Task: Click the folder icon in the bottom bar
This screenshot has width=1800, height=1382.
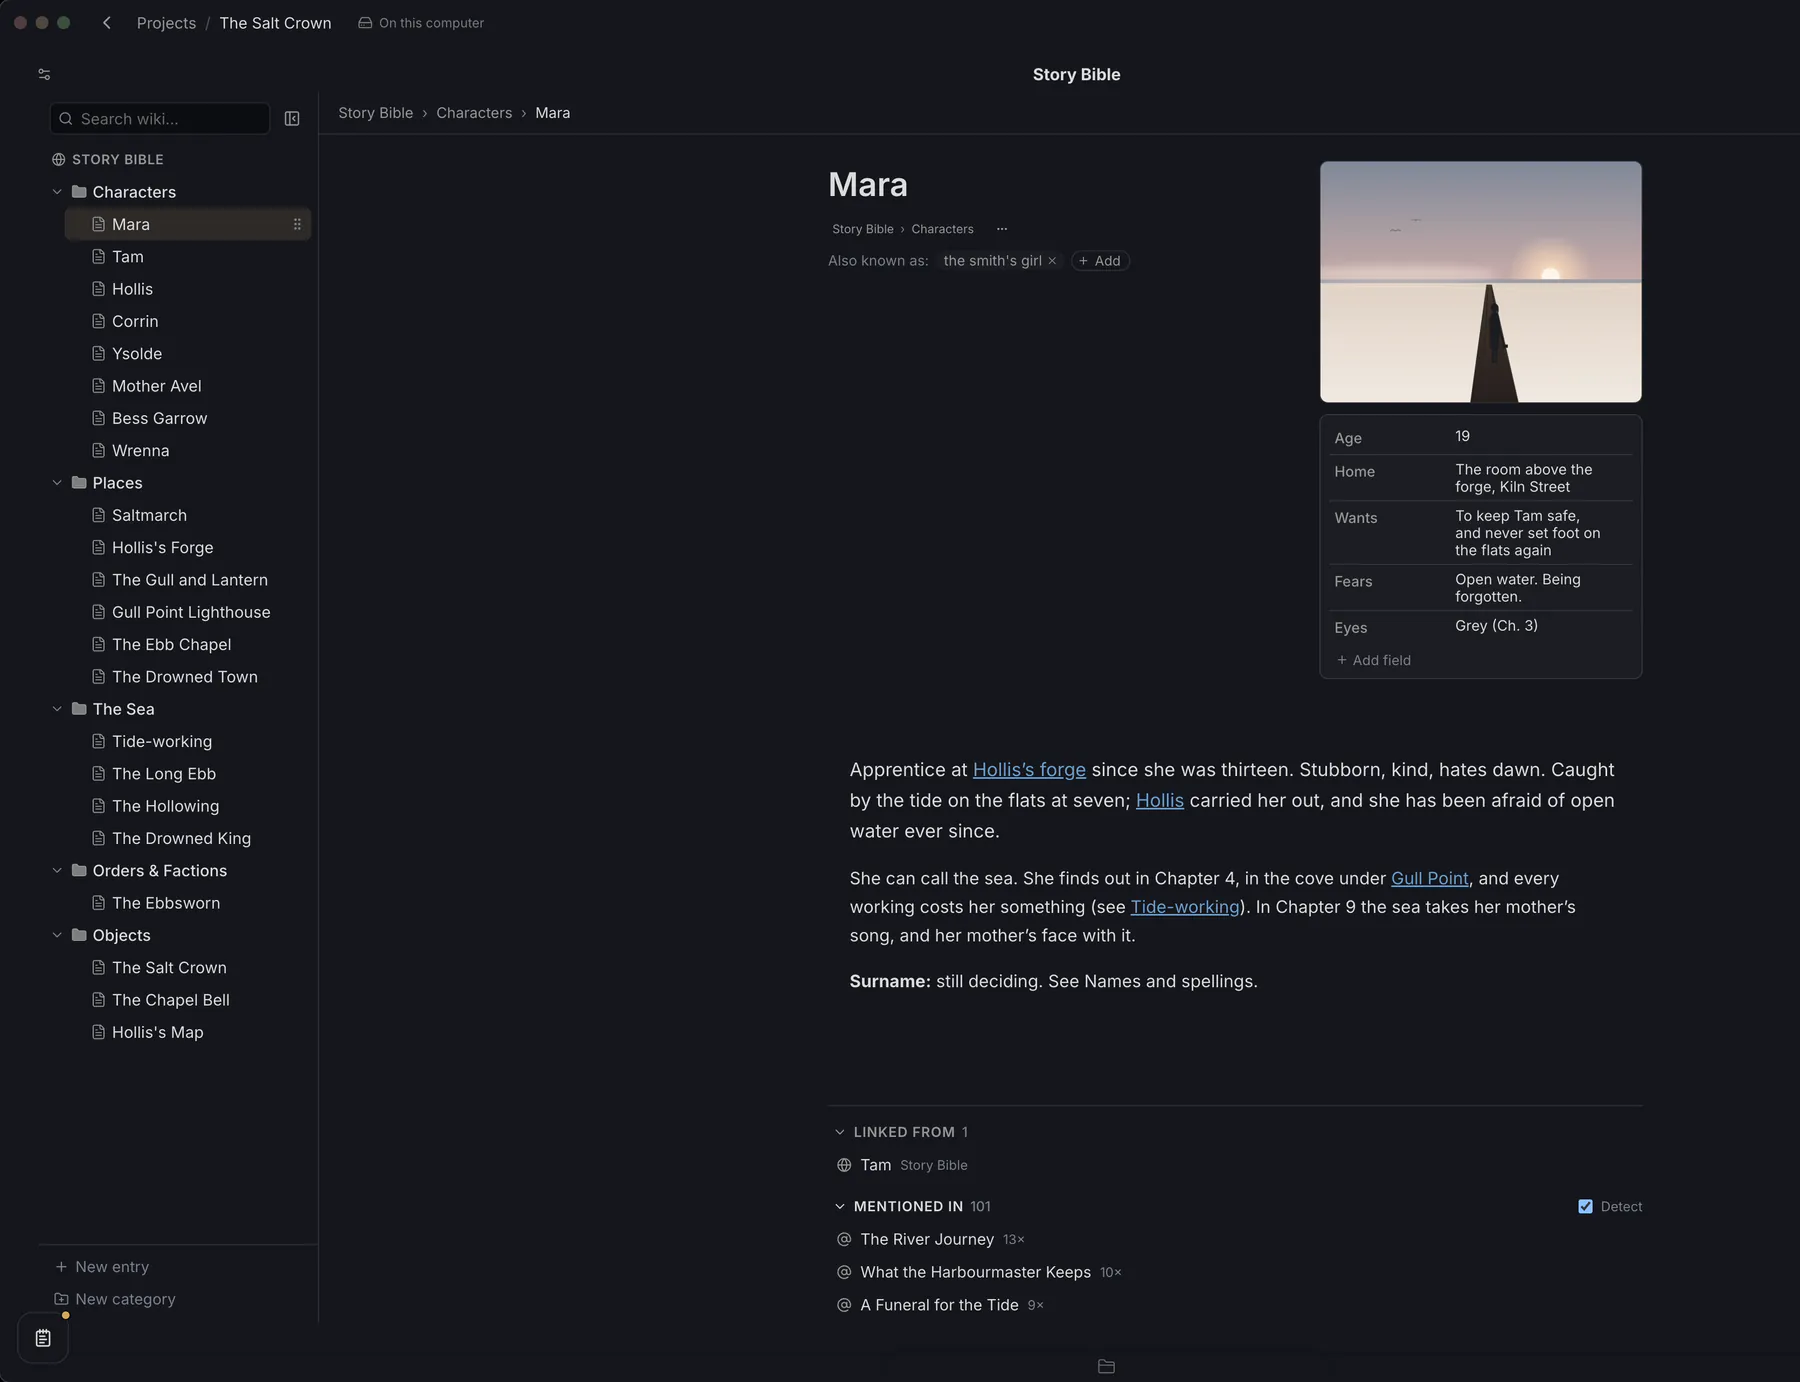Action: (1106, 1366)
